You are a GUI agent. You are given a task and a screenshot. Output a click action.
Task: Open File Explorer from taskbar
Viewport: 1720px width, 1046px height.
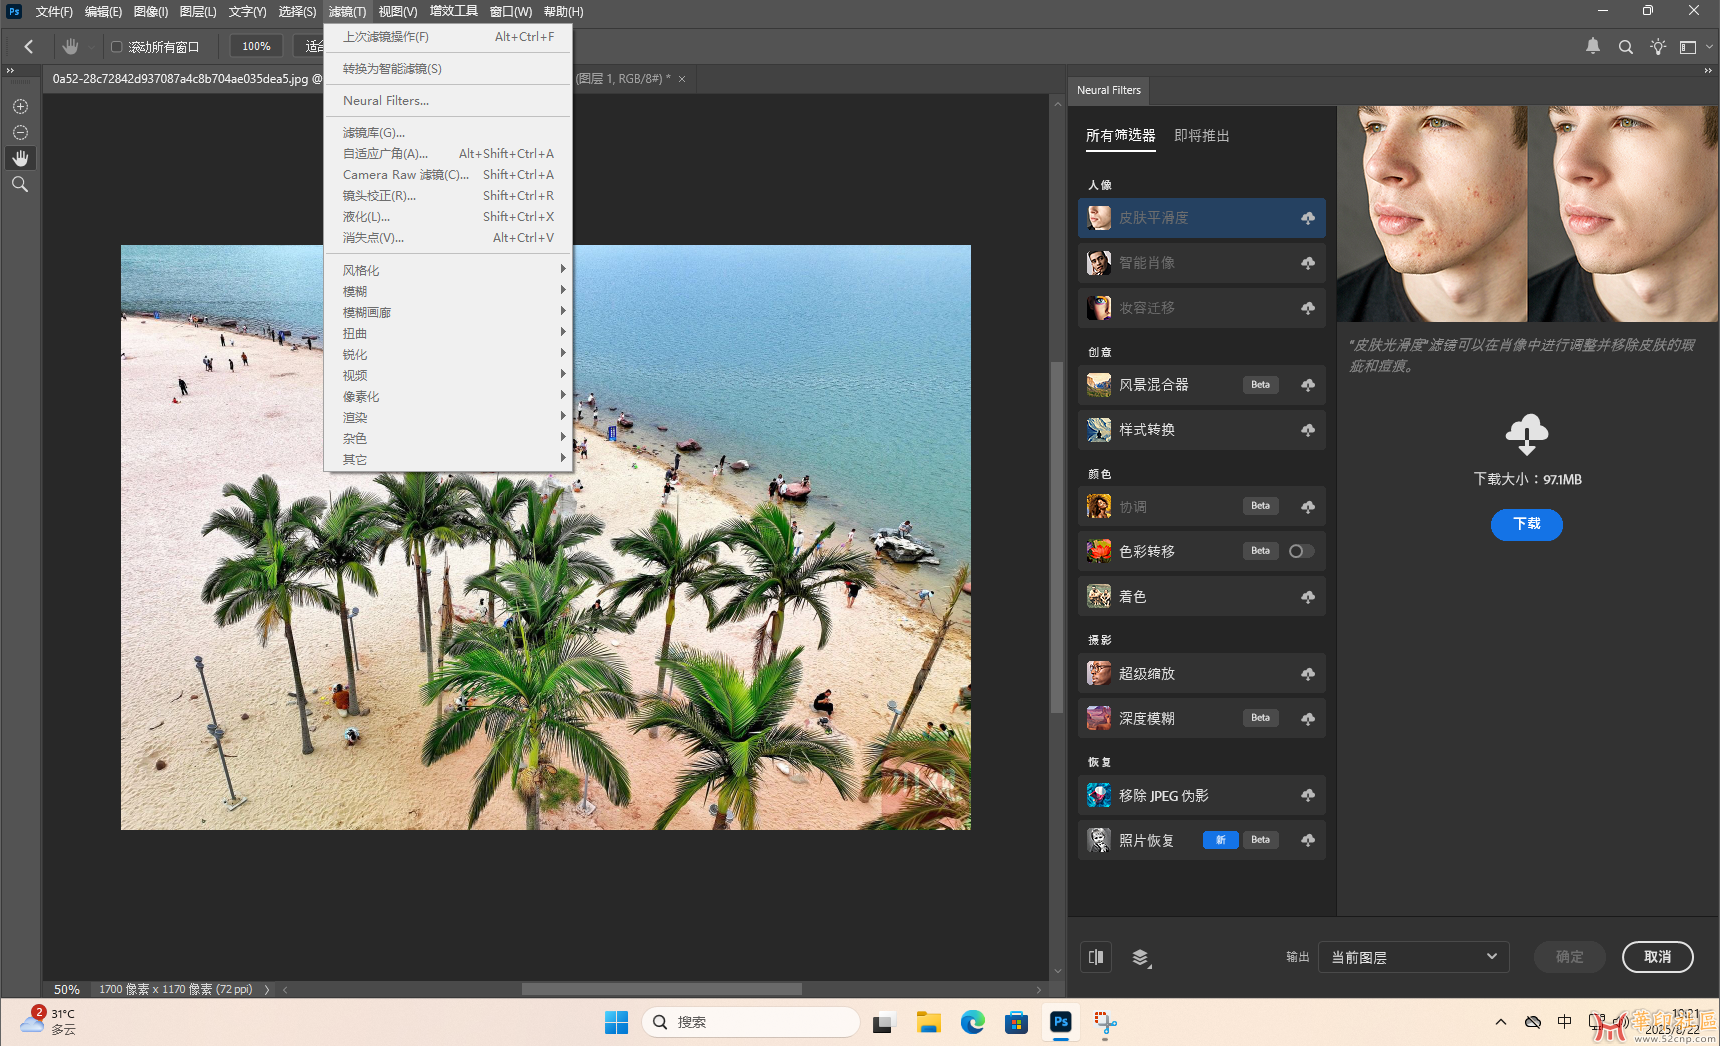(929, 1022)
